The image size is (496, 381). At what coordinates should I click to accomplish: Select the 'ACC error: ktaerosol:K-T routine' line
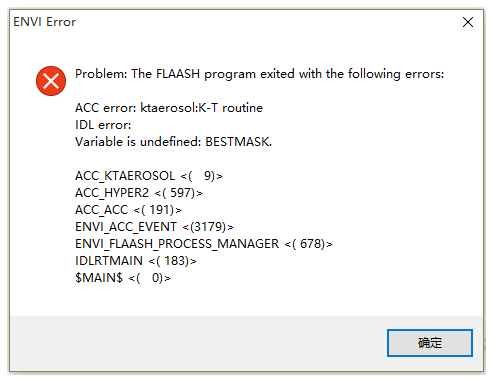pos(169,108)
